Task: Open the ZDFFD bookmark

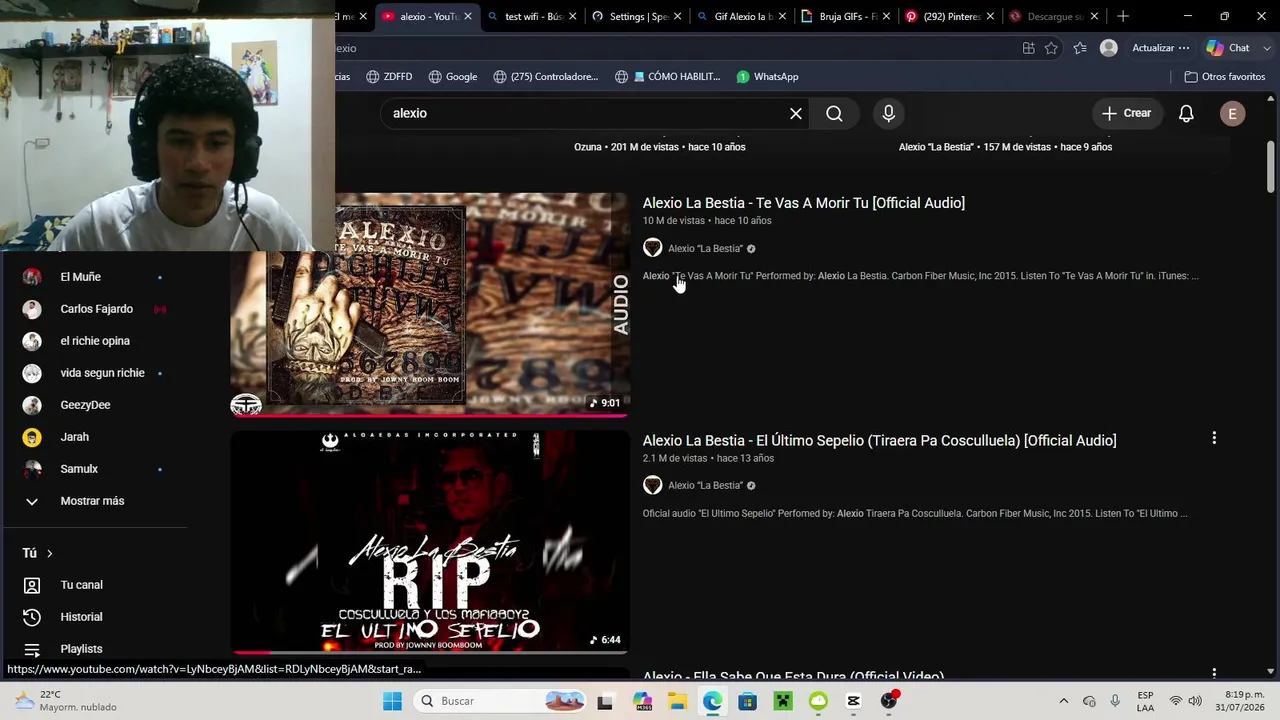Action: 389,77
